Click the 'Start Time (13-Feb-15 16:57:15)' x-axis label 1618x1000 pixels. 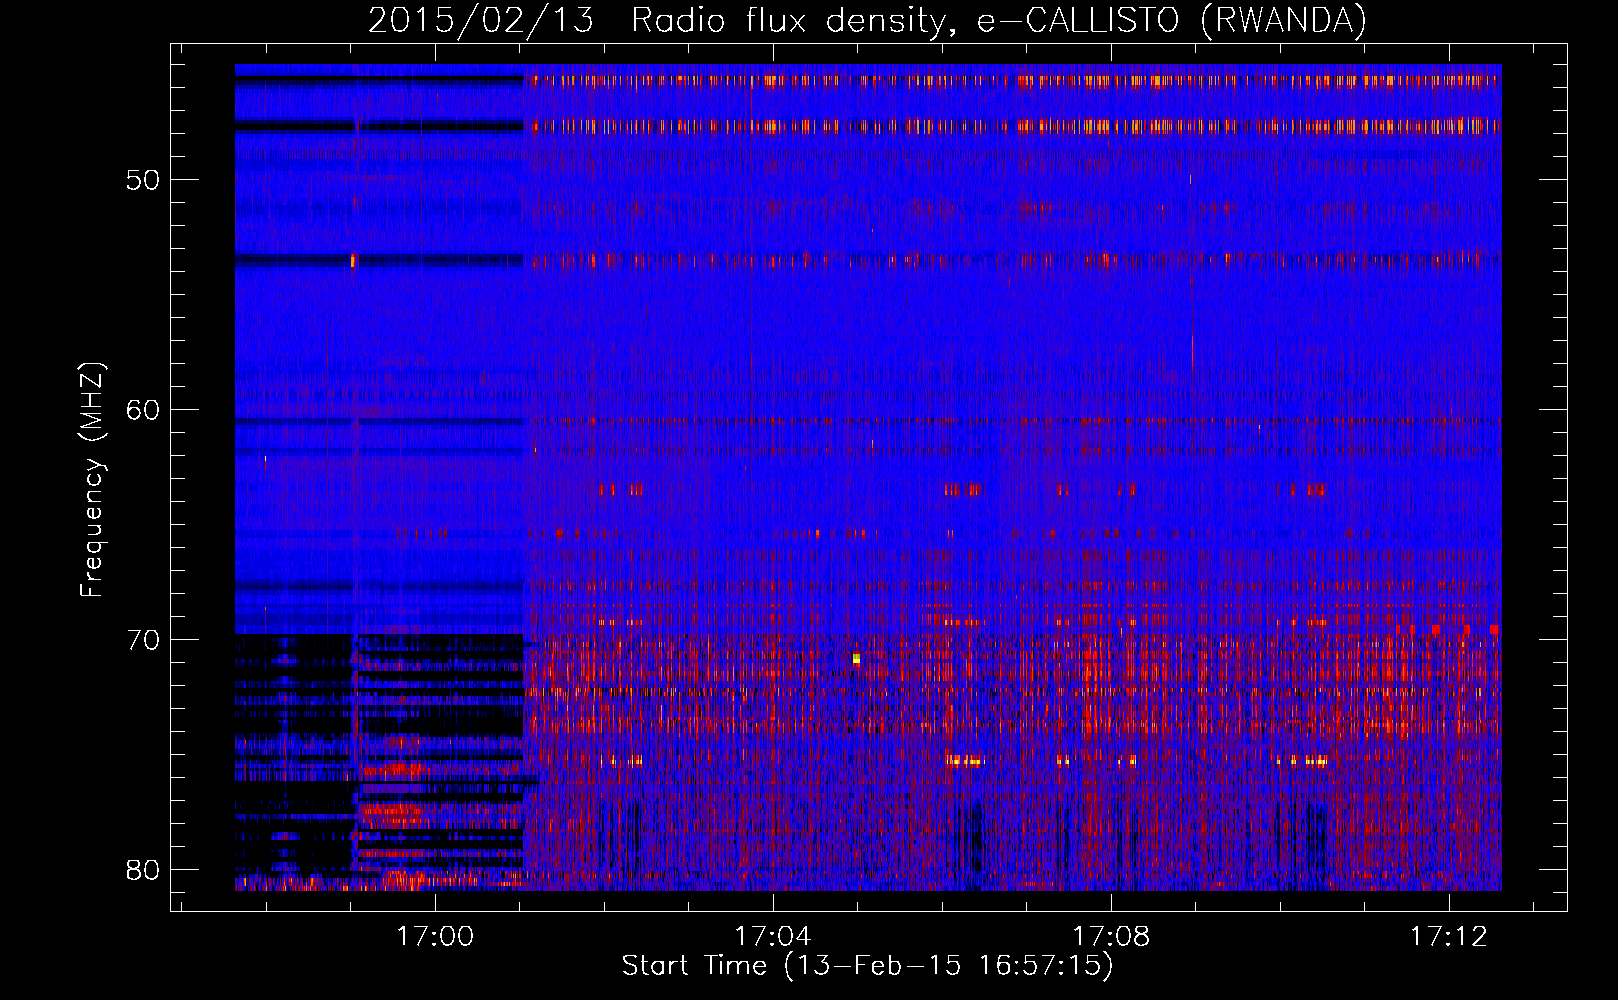coord(868,966)
